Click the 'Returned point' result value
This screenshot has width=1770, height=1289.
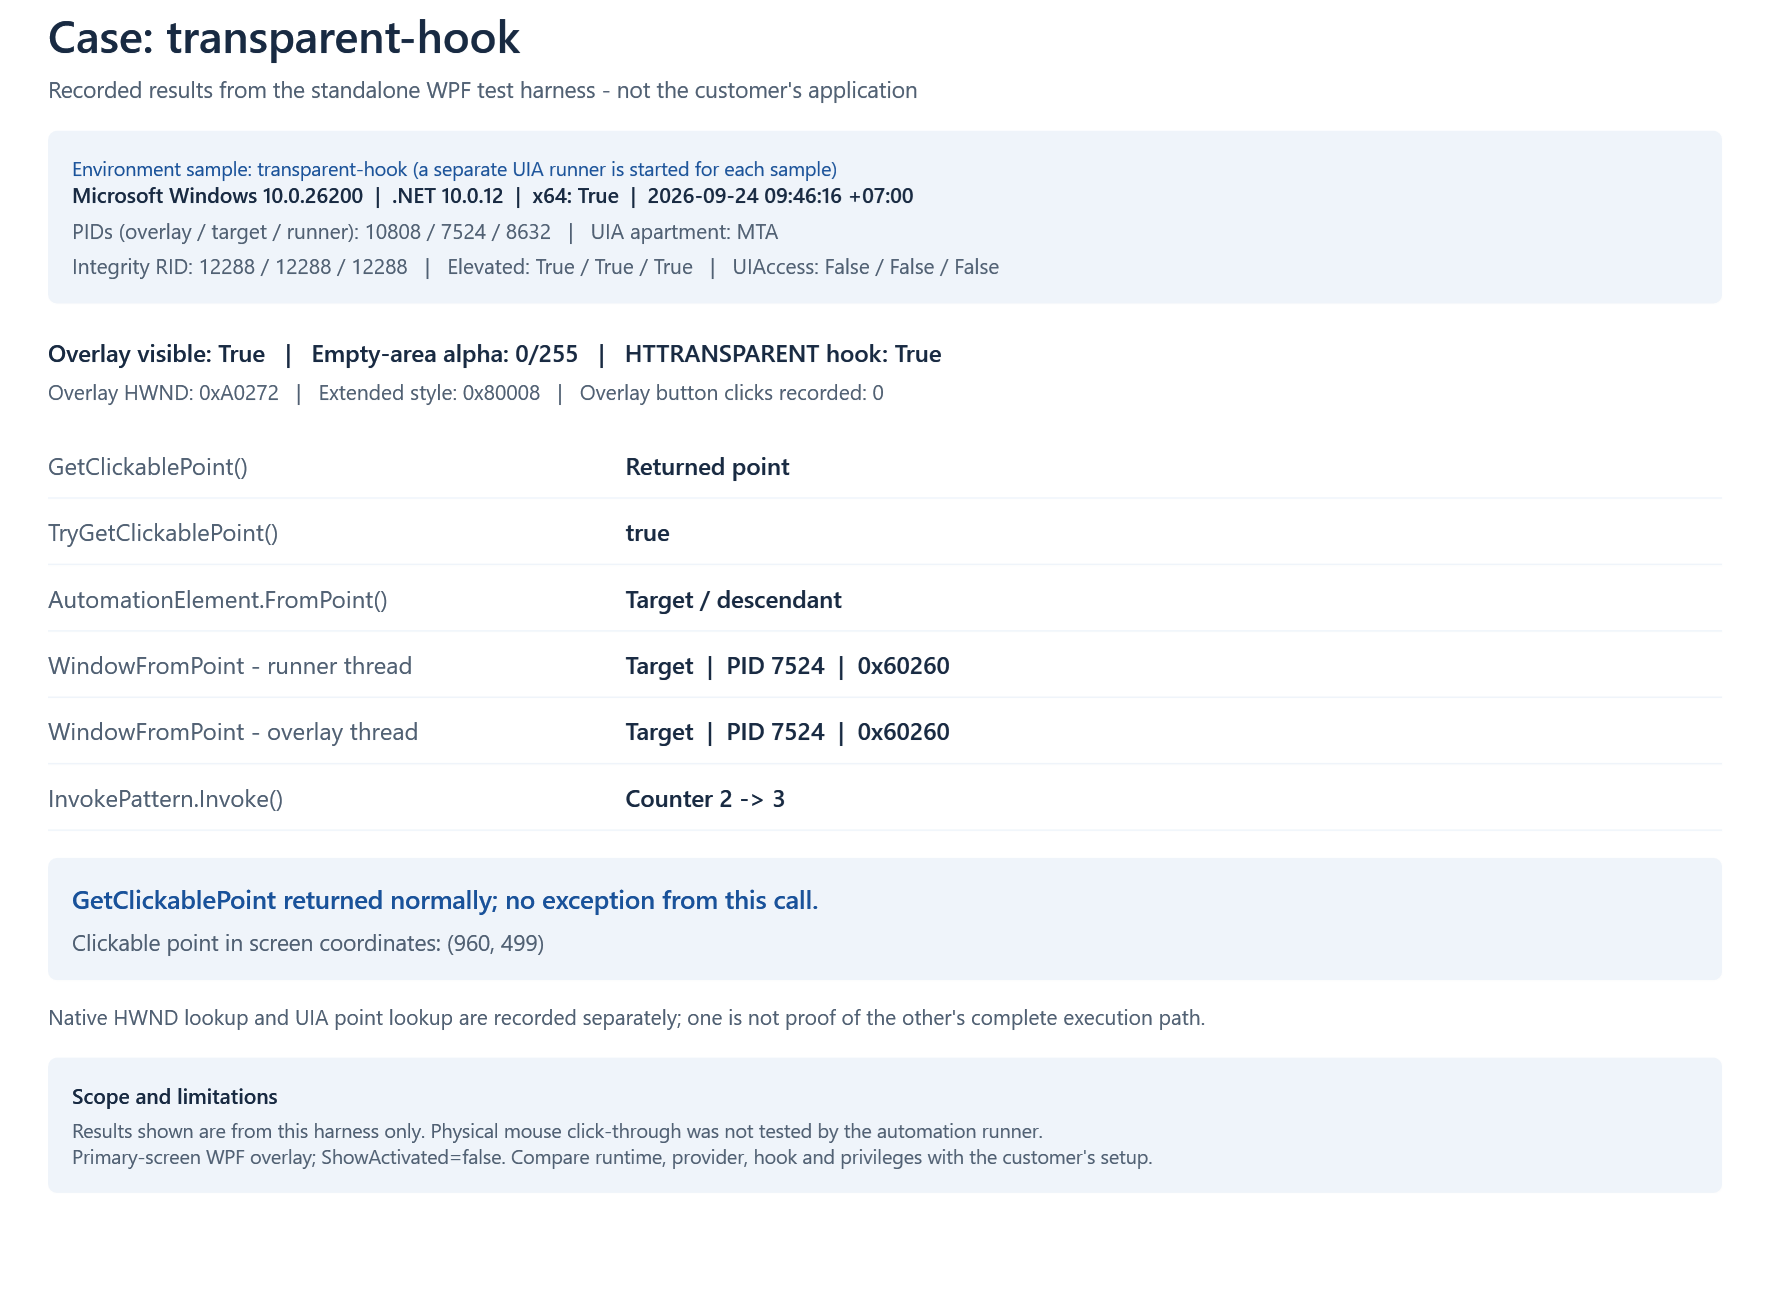pos(707,467)
